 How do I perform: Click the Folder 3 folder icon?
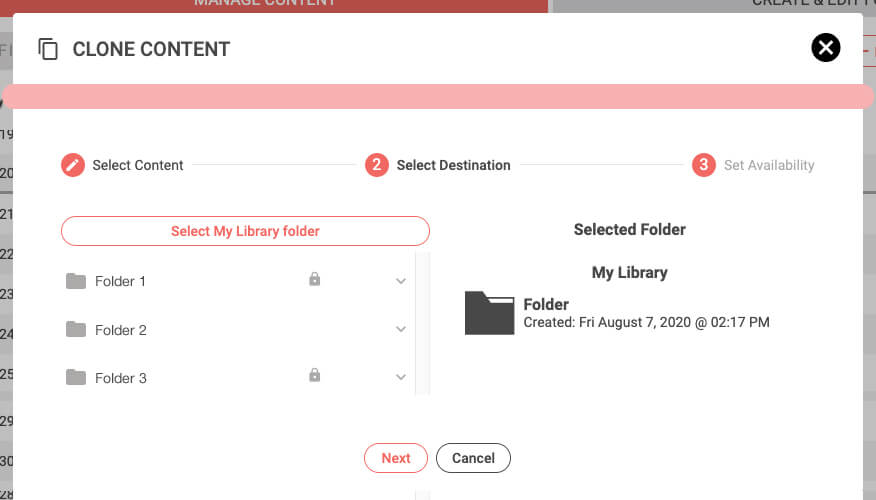click(x=76, y=378)
